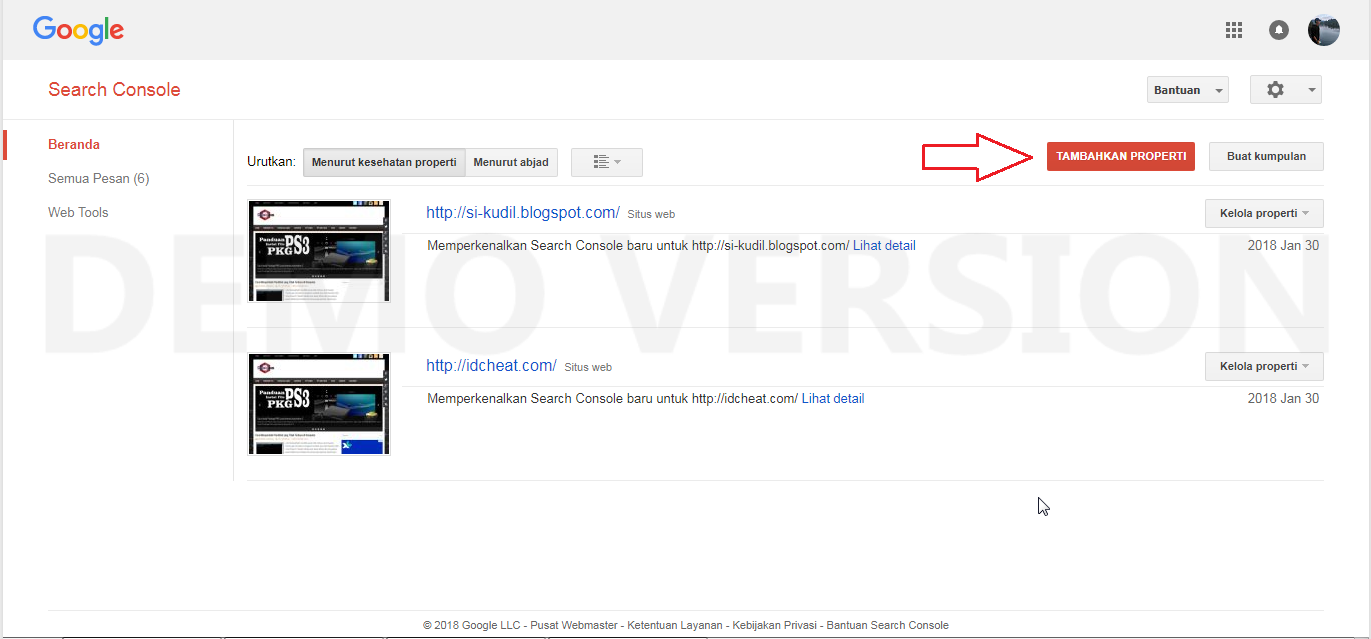Click Situs web label beside idcheat.com
The height and width of the screenshot is (639, 1371).
588,367
